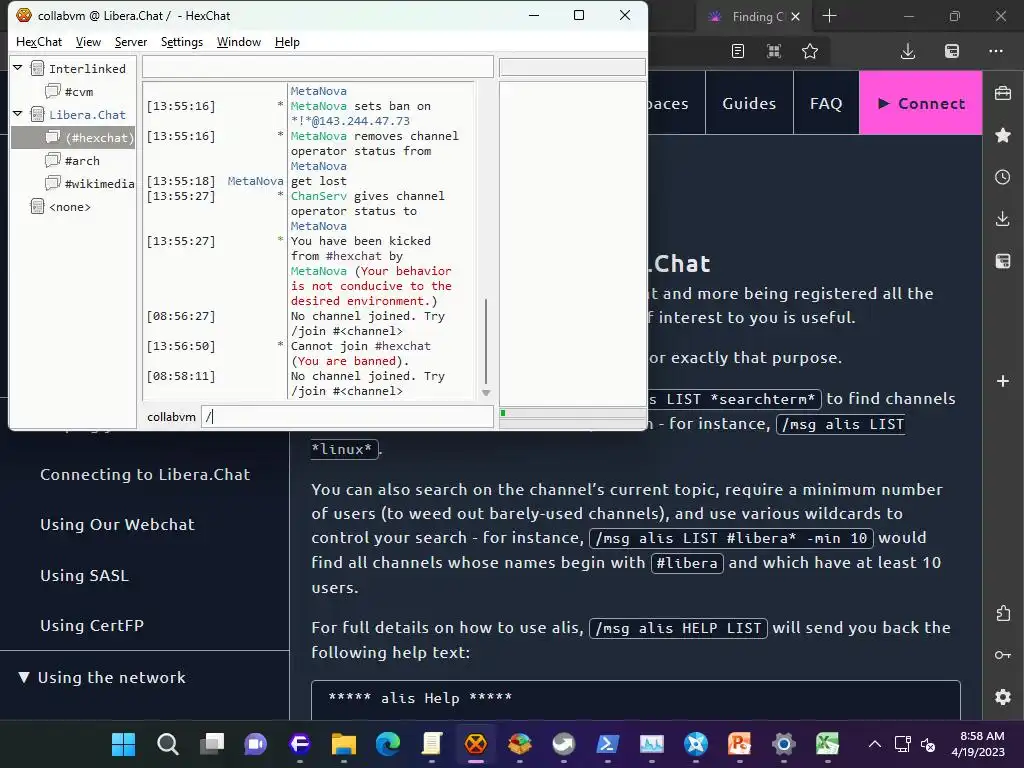Viewport: 1024px width, 768px height.
Task: Open the taskbar clock and date
Action: (x=978, y=744)
